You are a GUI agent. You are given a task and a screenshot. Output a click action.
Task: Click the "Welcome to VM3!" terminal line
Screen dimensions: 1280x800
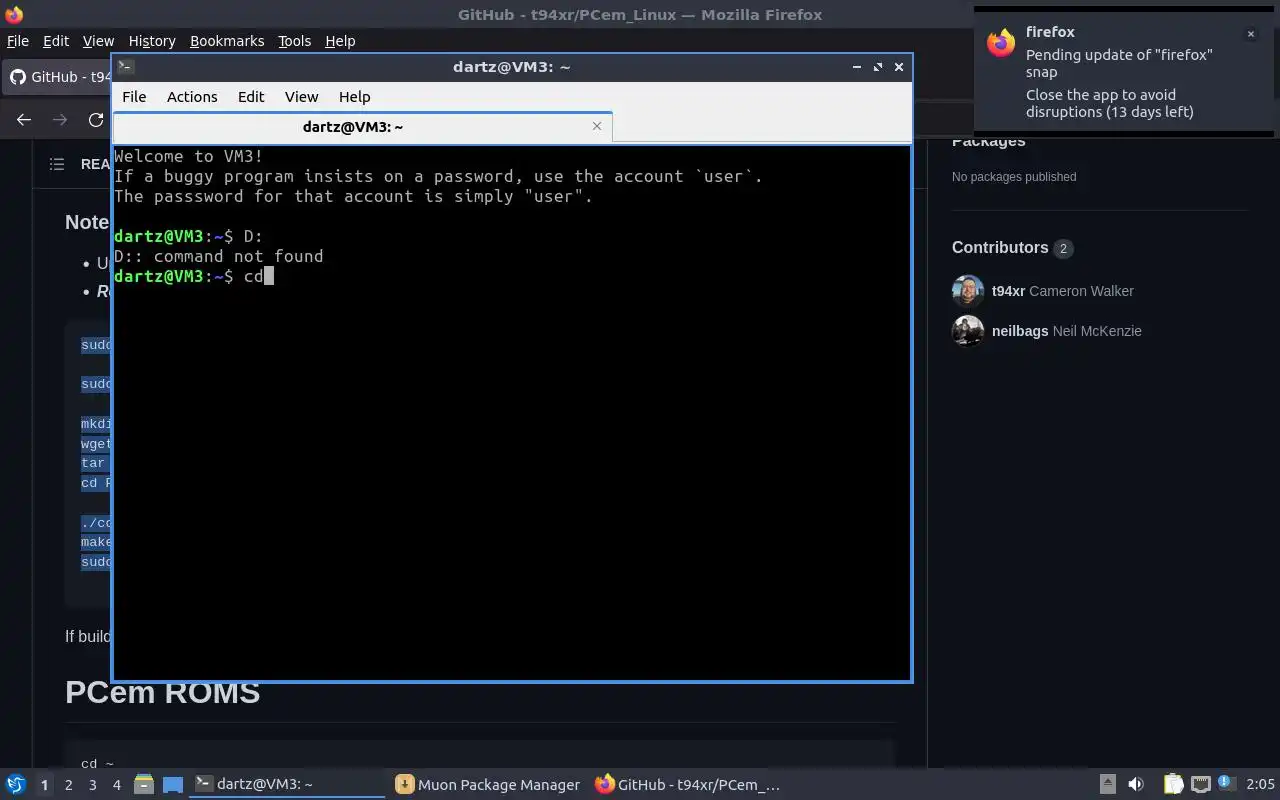click(188, 156)
